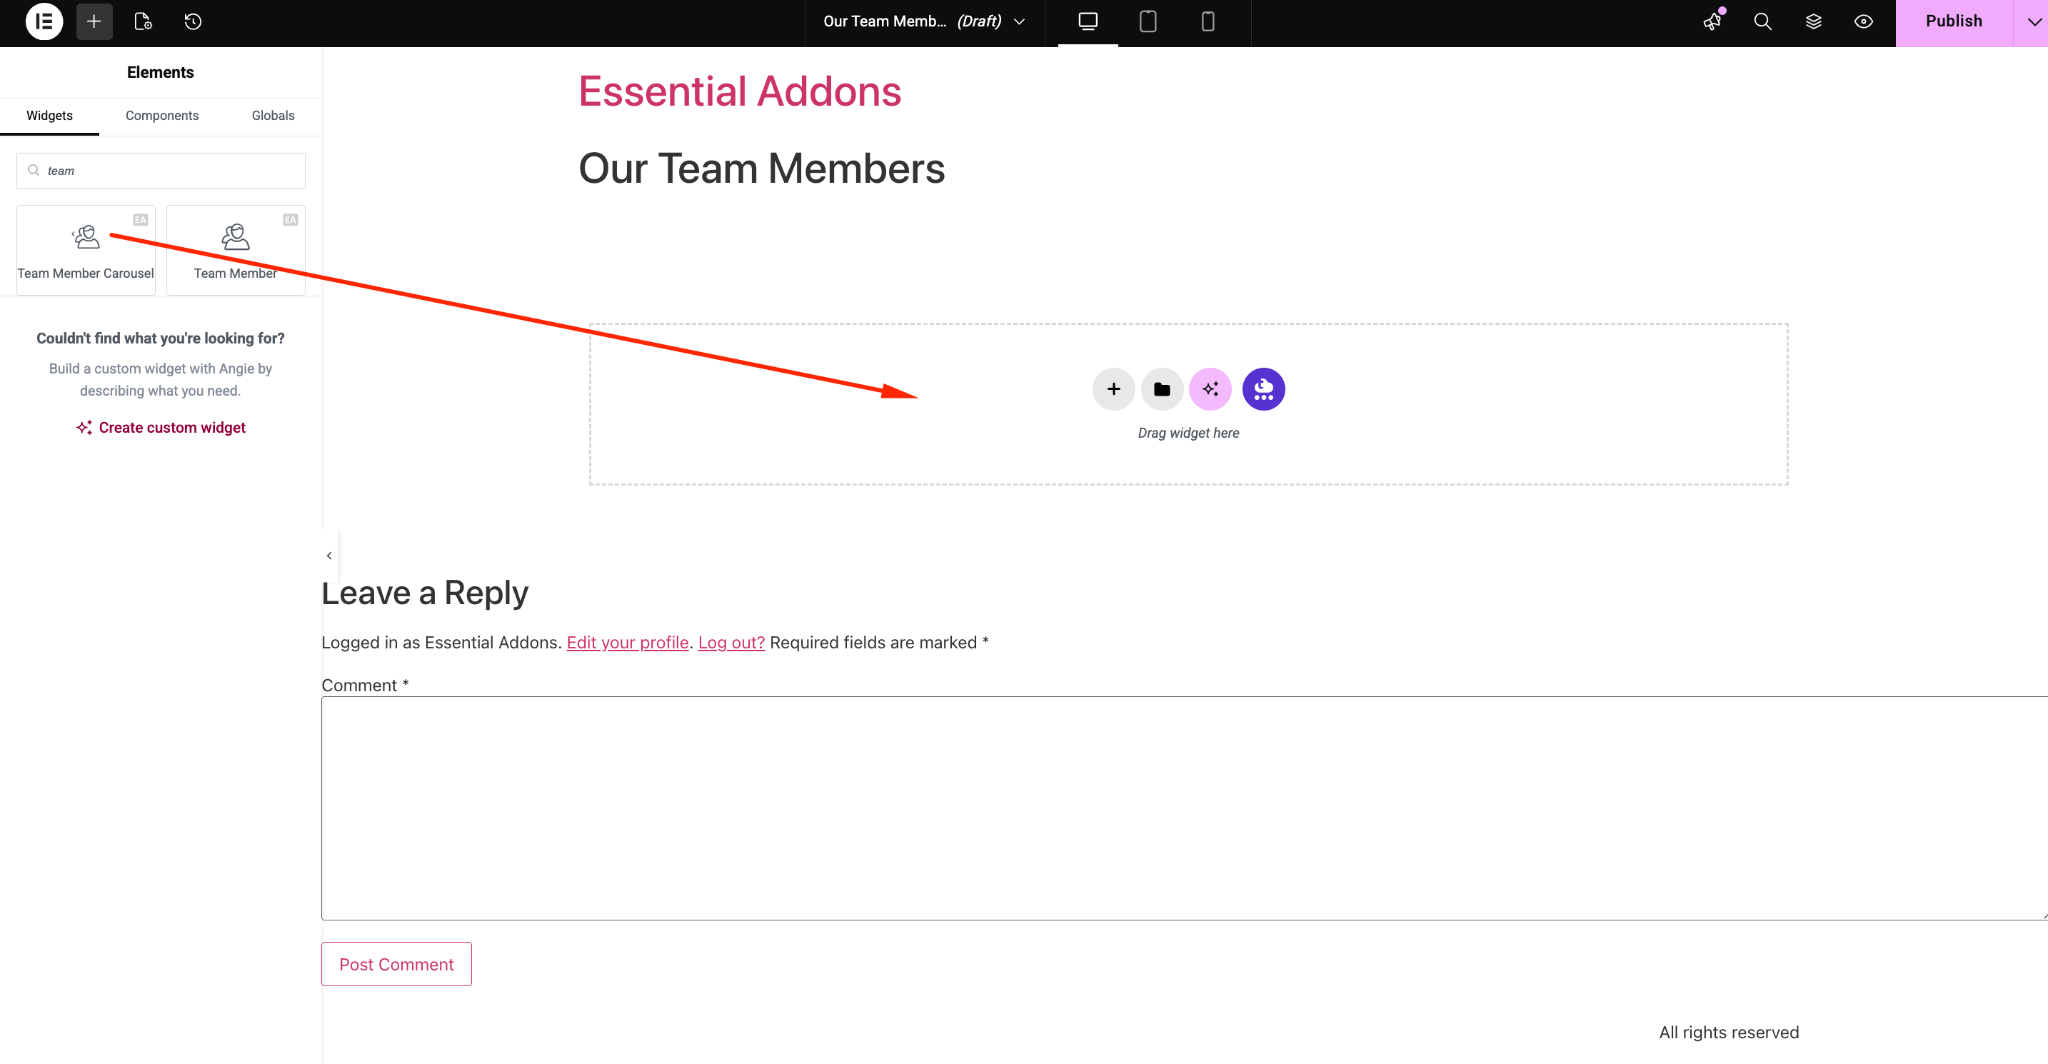The height and width of the screenshot is (1064, 2048).
Task: Switch to the Components tab
Action: click(x=162, y=116)
